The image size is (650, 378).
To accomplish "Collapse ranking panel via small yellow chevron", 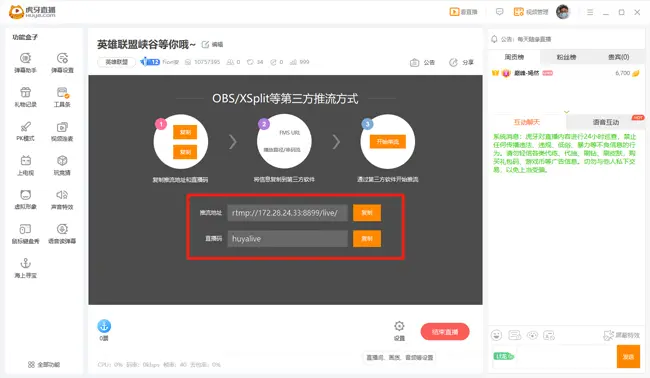I will coord(566,112).
